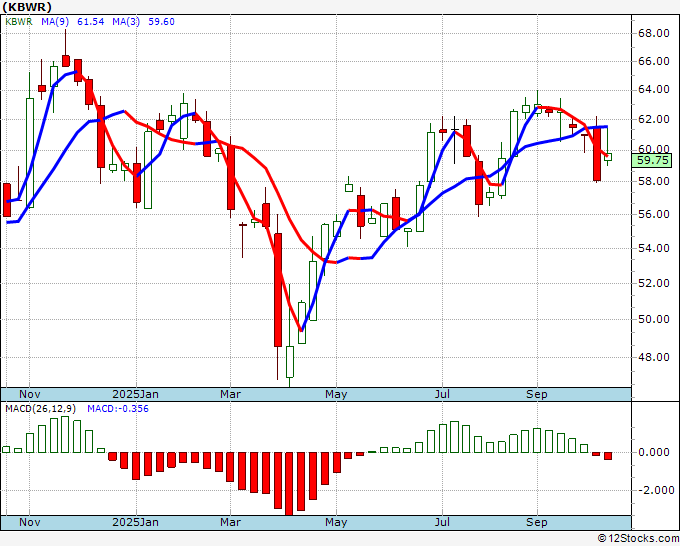Click the 61.54 moving average value

(x=91, y=22)
